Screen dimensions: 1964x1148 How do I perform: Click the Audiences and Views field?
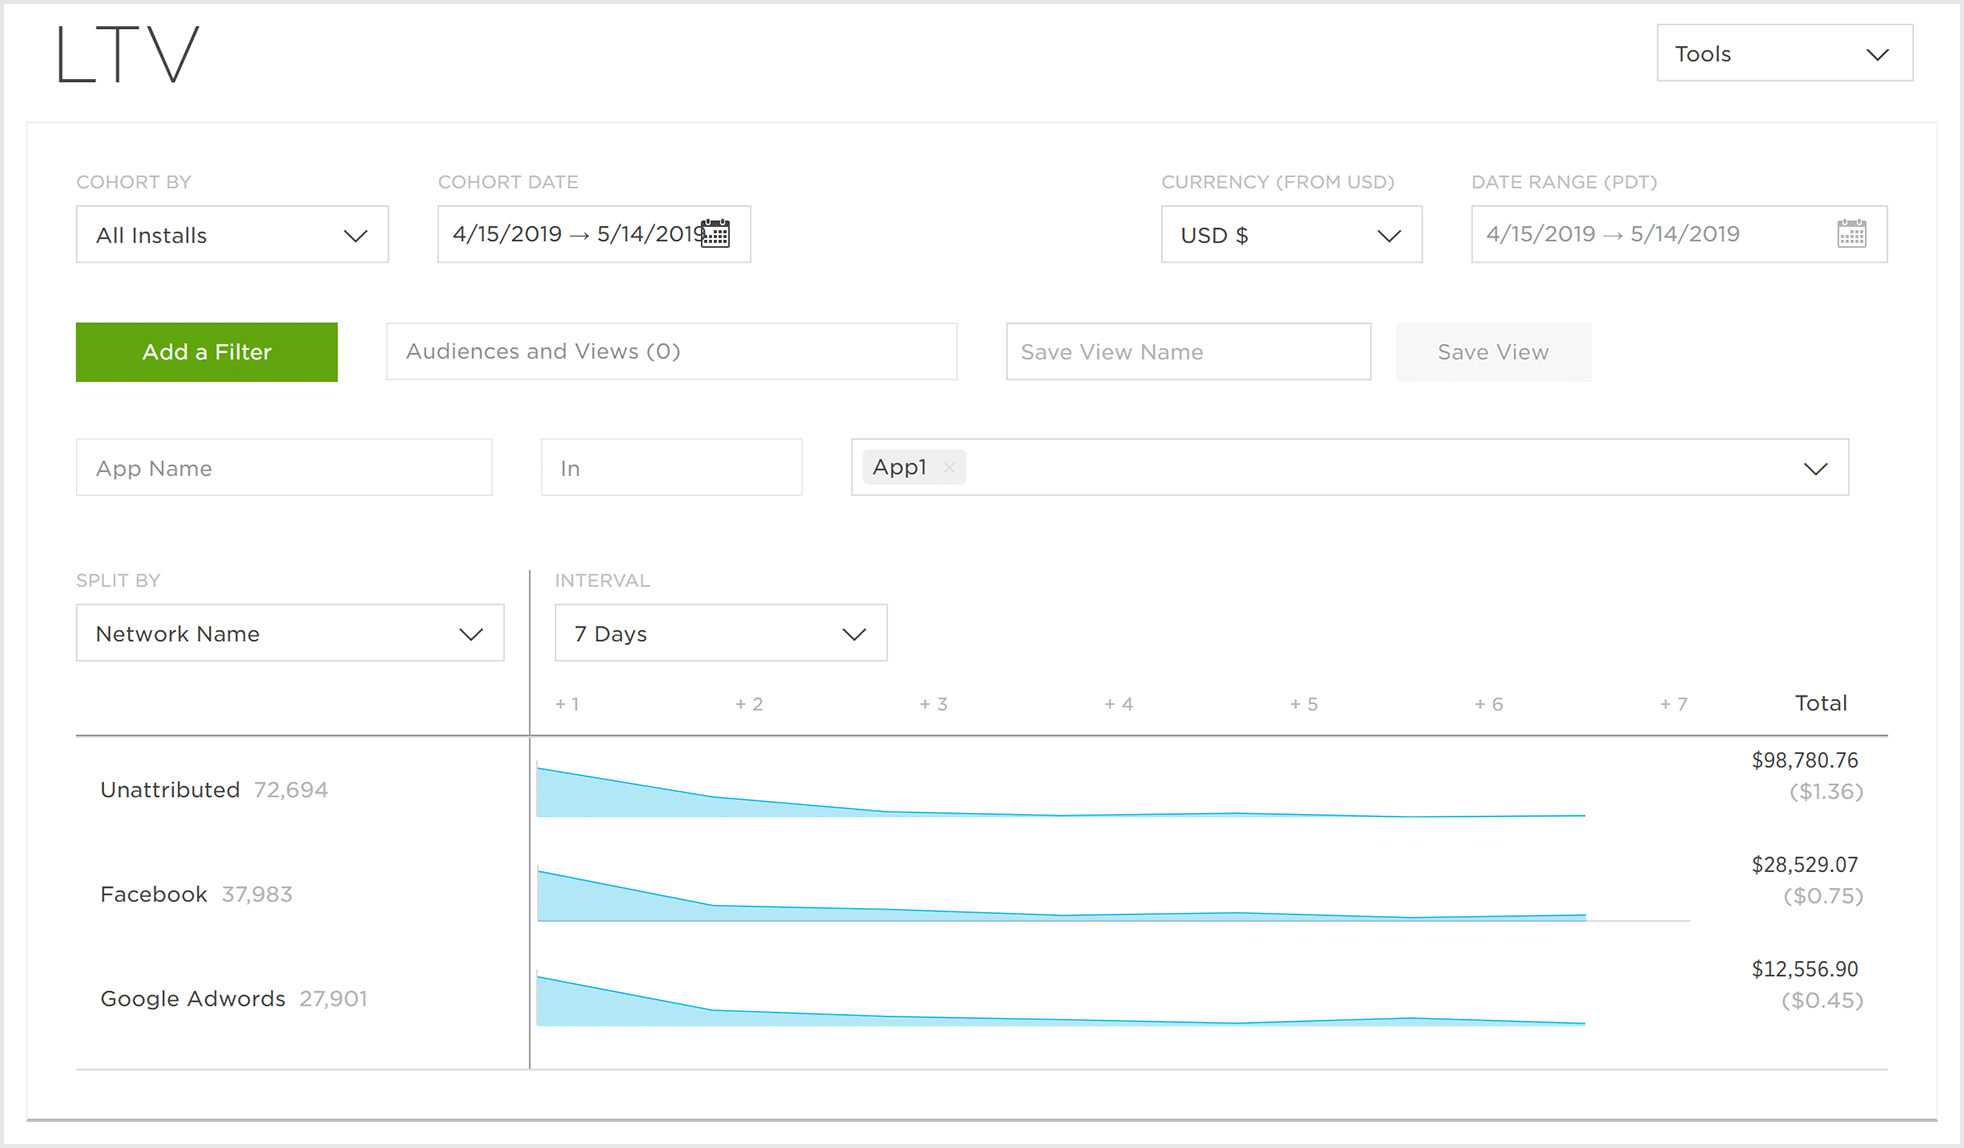tap(671, 352)
